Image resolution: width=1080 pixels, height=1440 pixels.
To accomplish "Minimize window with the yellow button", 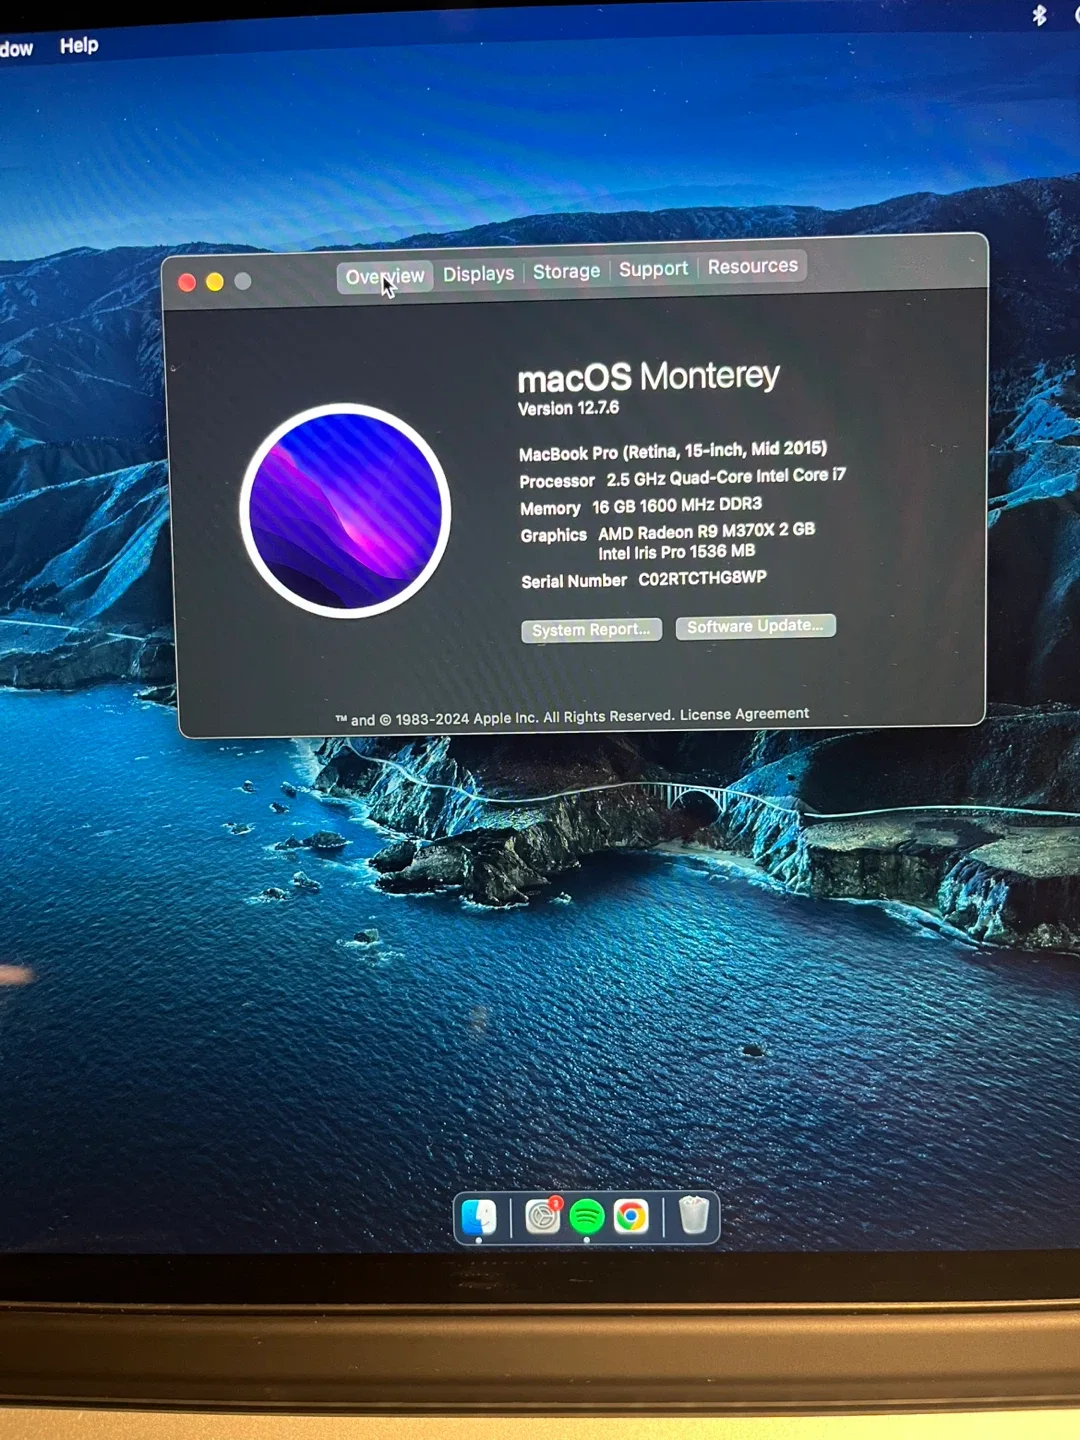I will coord(214,282).
